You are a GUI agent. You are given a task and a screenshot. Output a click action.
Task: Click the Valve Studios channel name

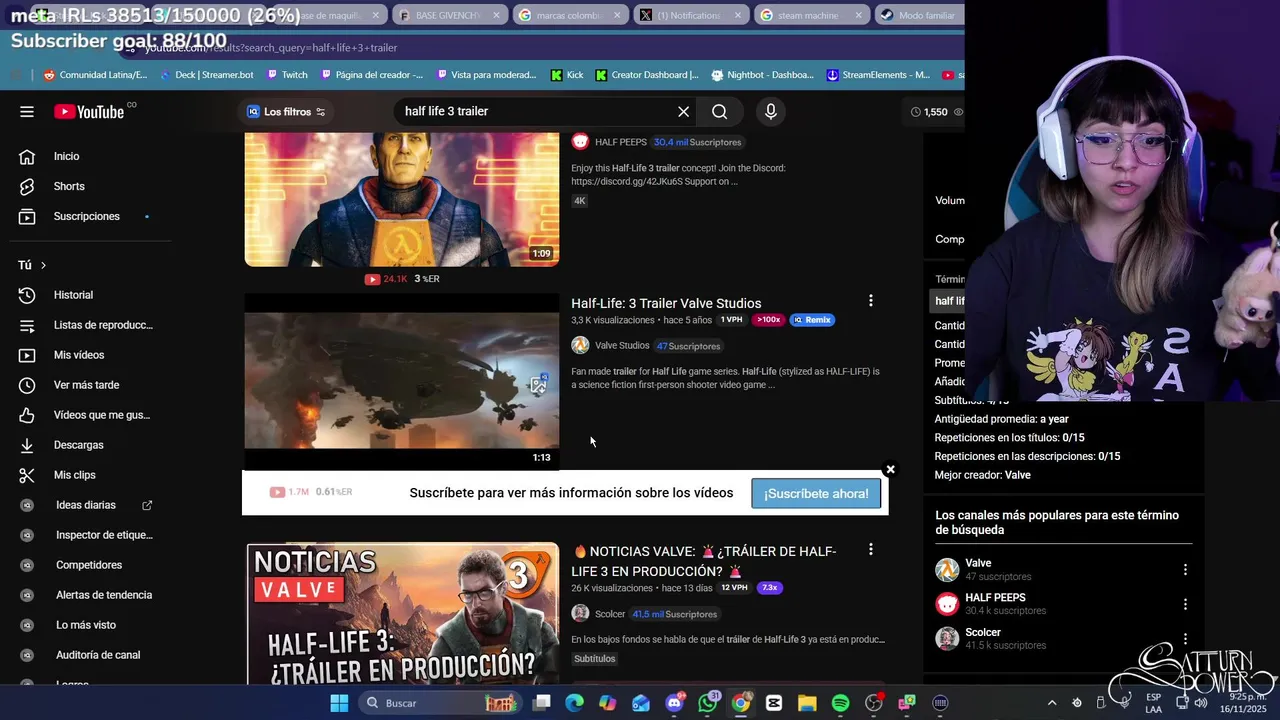[622, 346]
